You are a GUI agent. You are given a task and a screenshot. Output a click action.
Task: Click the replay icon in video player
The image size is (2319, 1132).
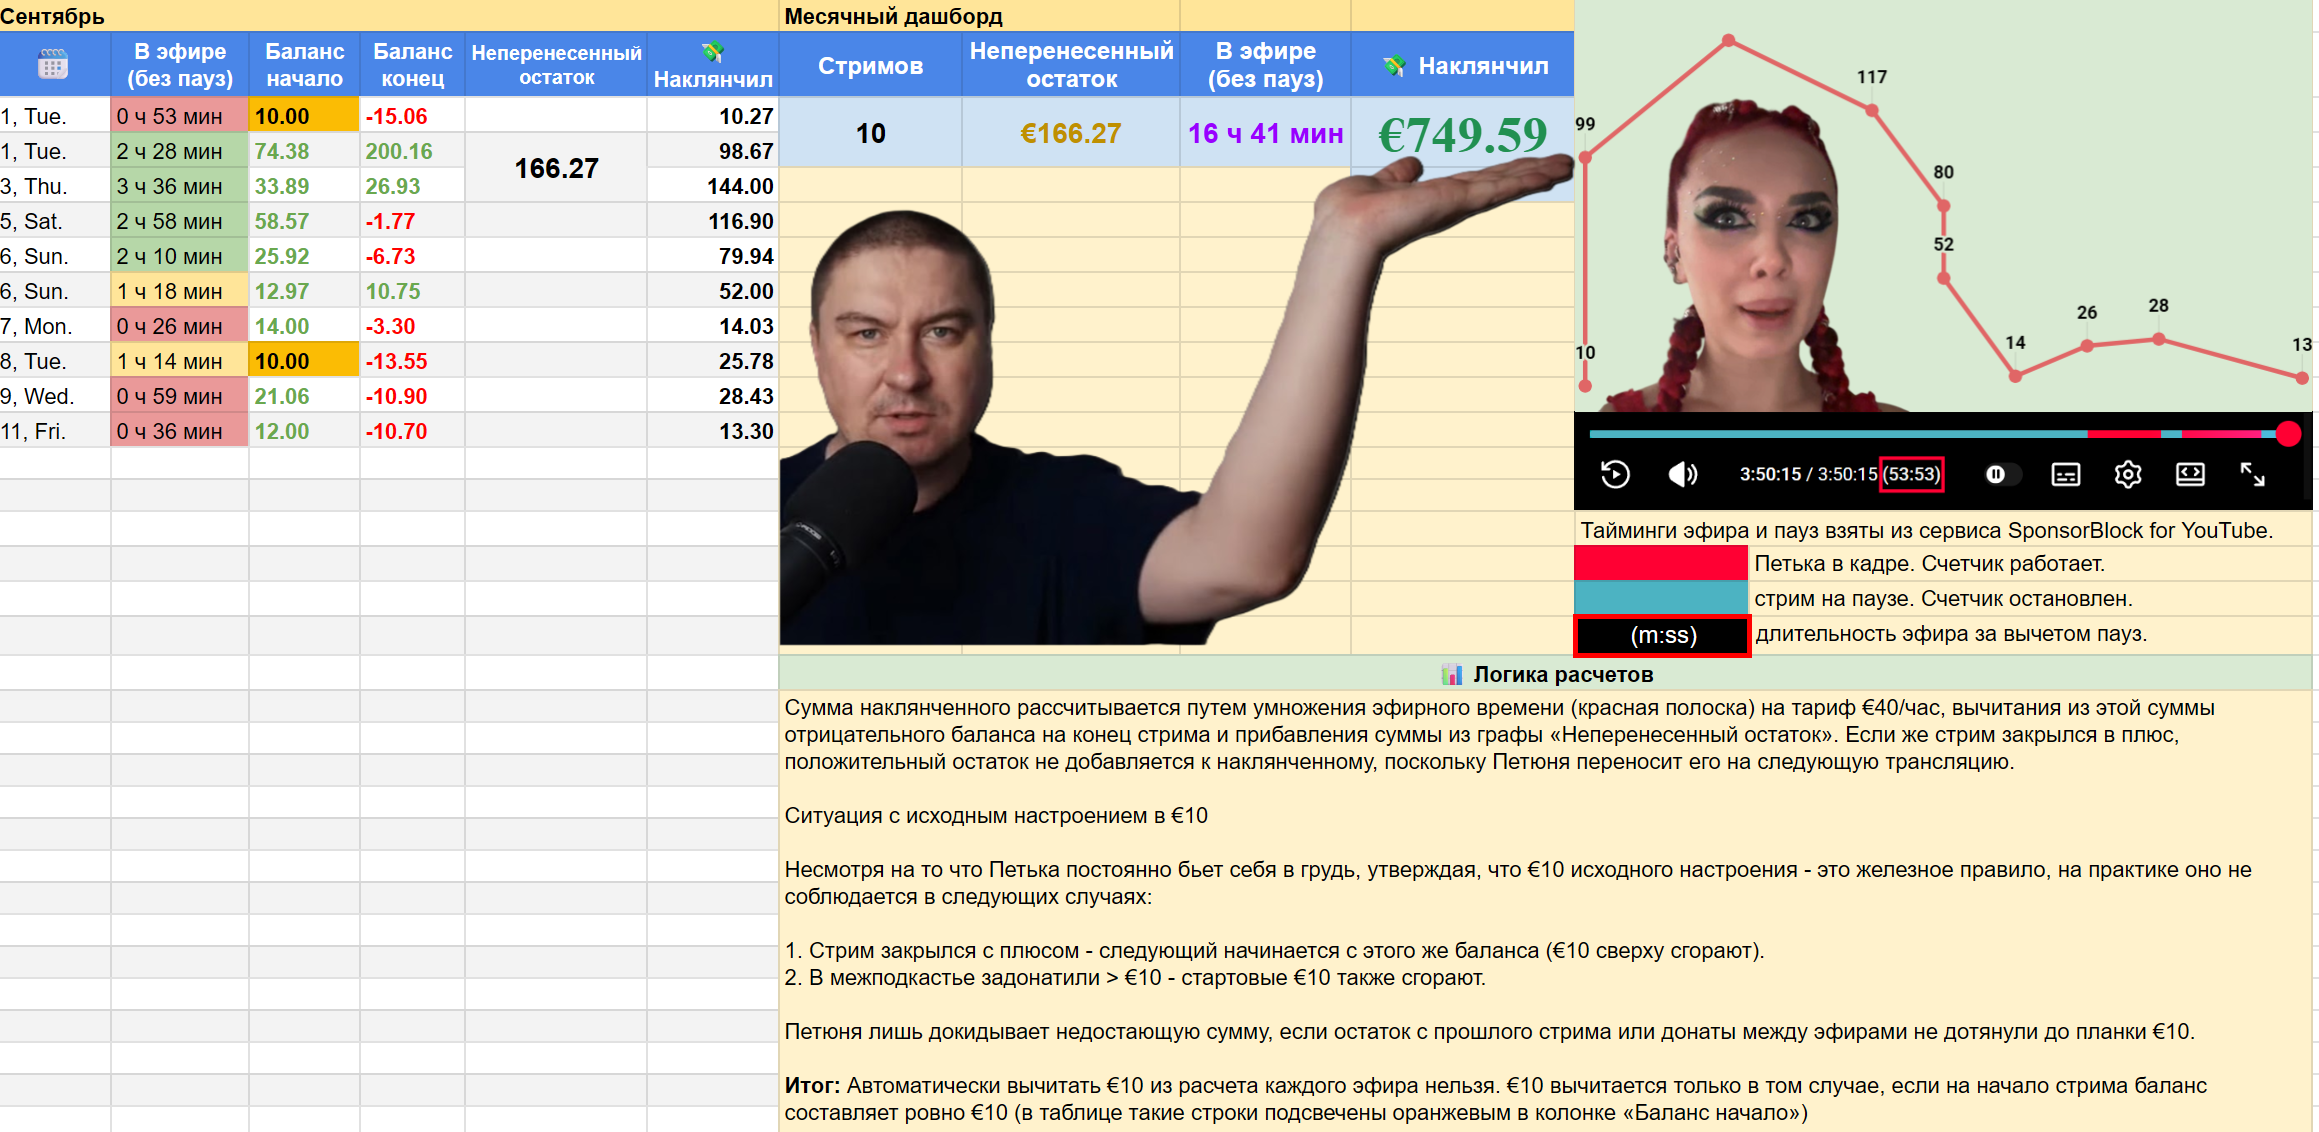(1615, 474)
